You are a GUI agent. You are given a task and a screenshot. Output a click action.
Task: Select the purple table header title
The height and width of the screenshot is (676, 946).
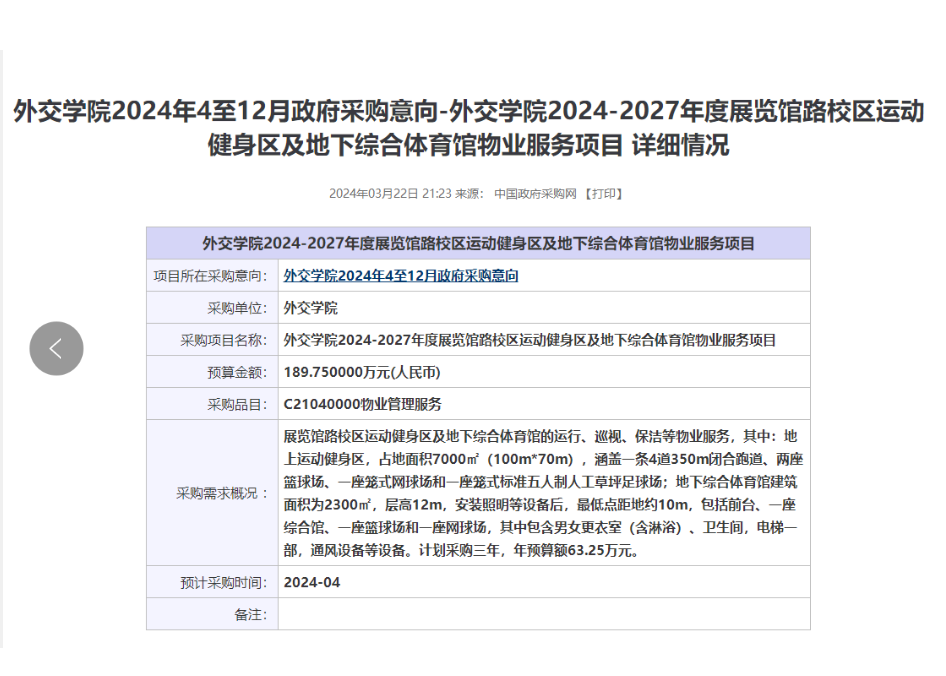pos(478,243)
